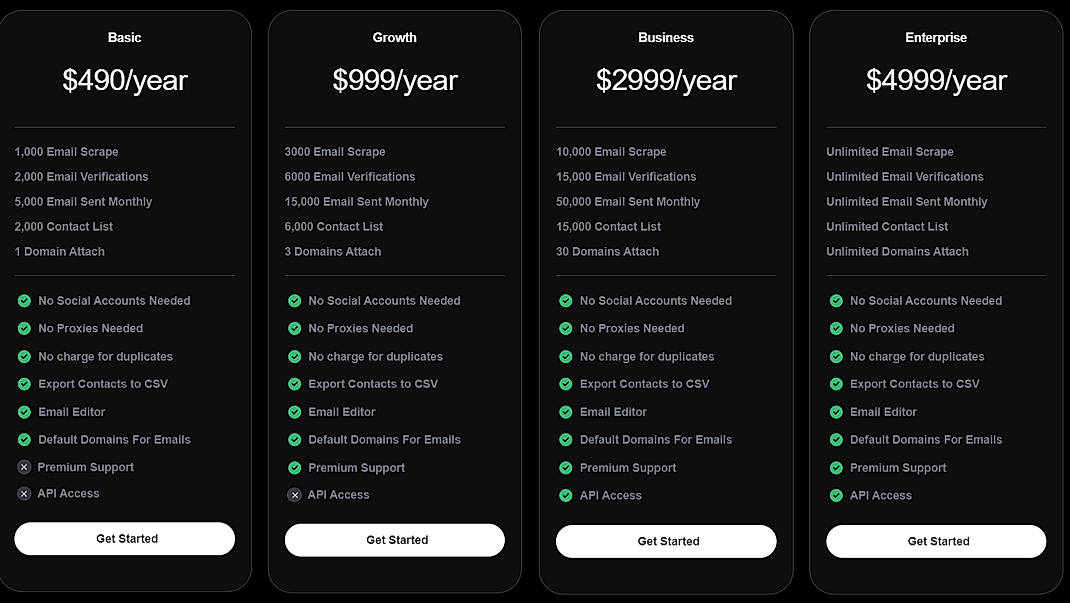Click the crossed-out icon beside Premium Support in Basic plan
This screenshot has height=603, width=1070.
click(x=23, y=467)
